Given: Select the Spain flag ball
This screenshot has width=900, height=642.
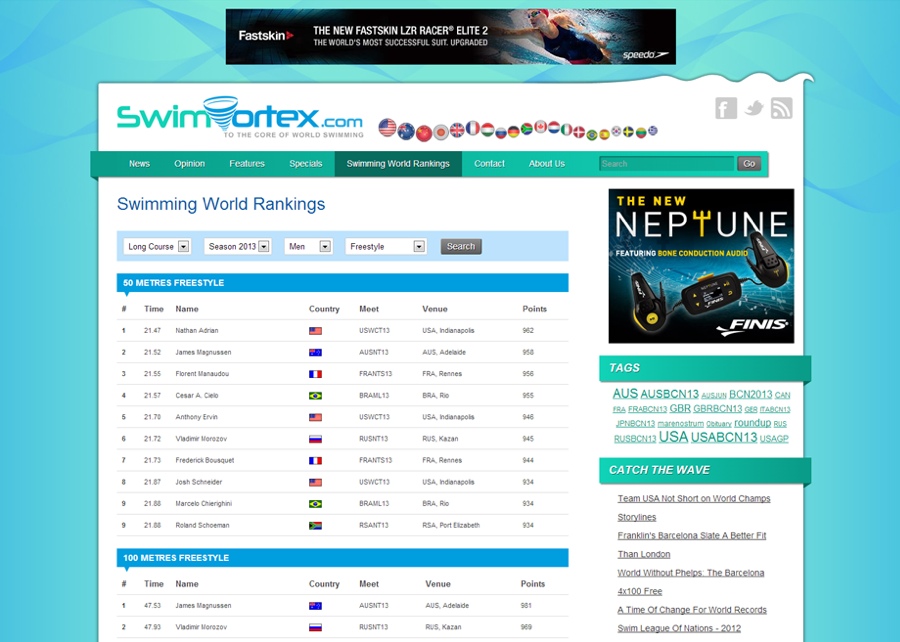Looking at the screenshot, I should tap(604, 134).
